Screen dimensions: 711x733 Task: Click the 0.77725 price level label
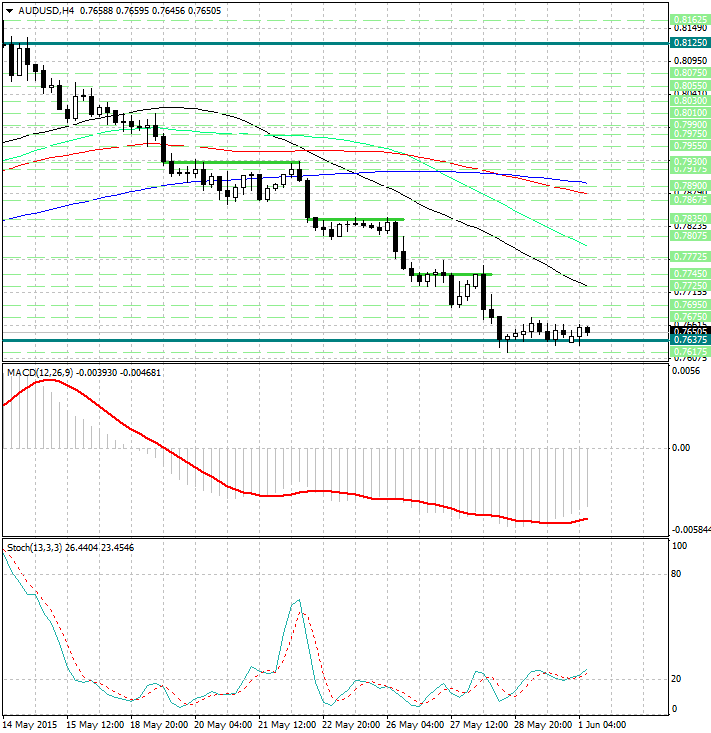[690, 257]
